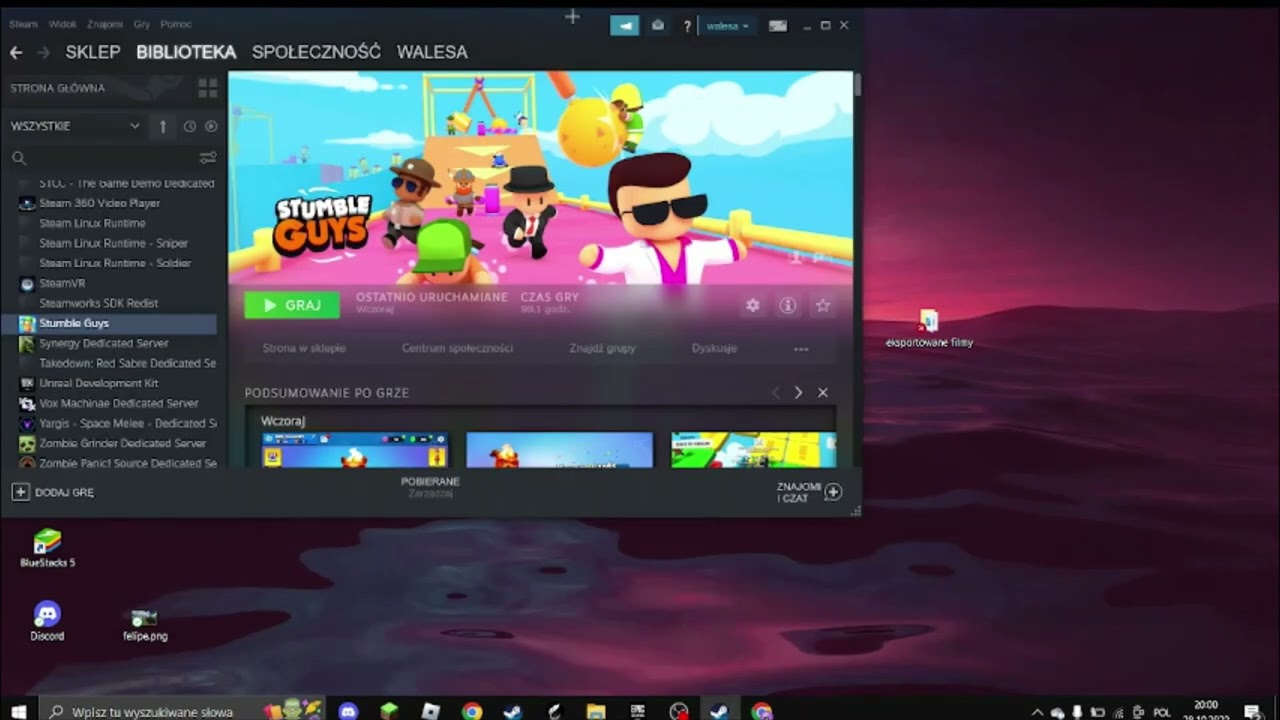This screenshot has height=720, width=1280.
Task: Expand the WSZYSTKIE filter dropdown
Action: coord(75,126)
